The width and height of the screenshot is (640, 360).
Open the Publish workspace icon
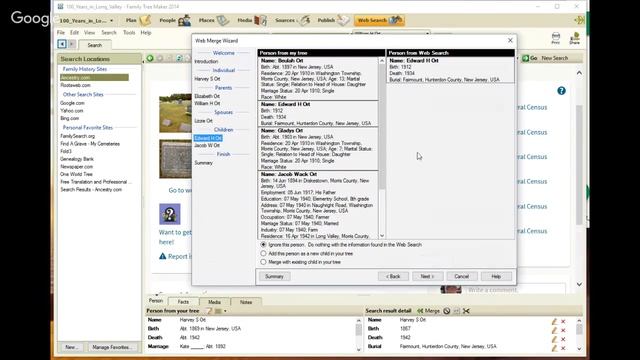pos(343,20)
